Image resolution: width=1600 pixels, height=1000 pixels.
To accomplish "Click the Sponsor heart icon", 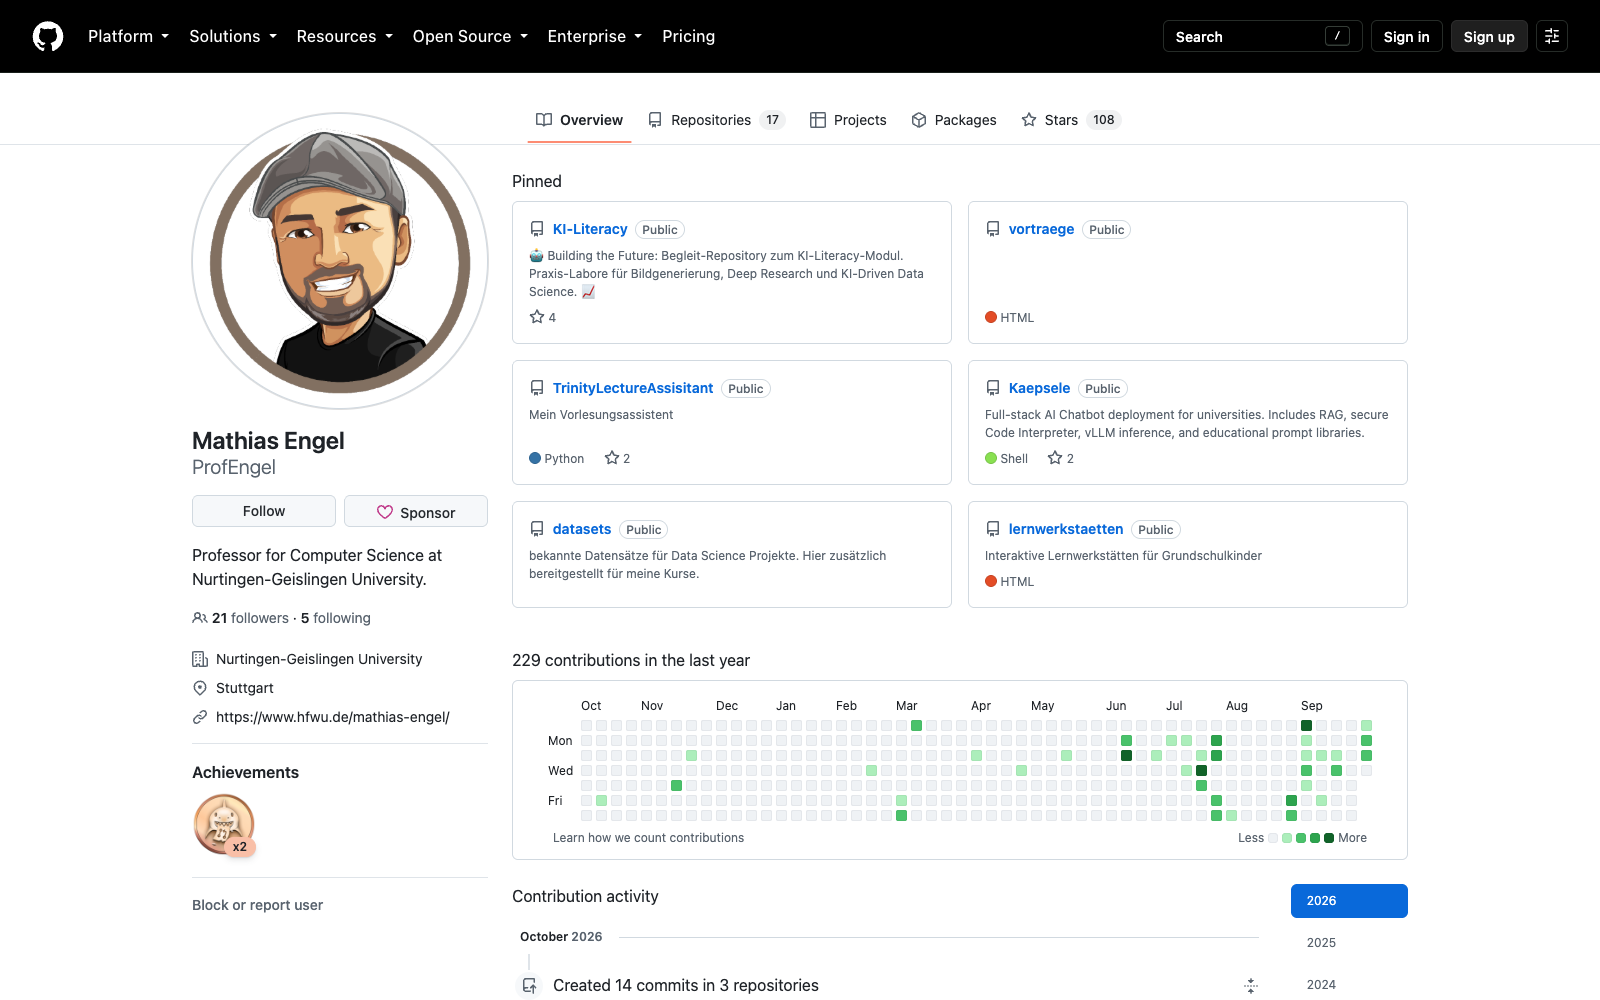I will (x=385, y=512).
